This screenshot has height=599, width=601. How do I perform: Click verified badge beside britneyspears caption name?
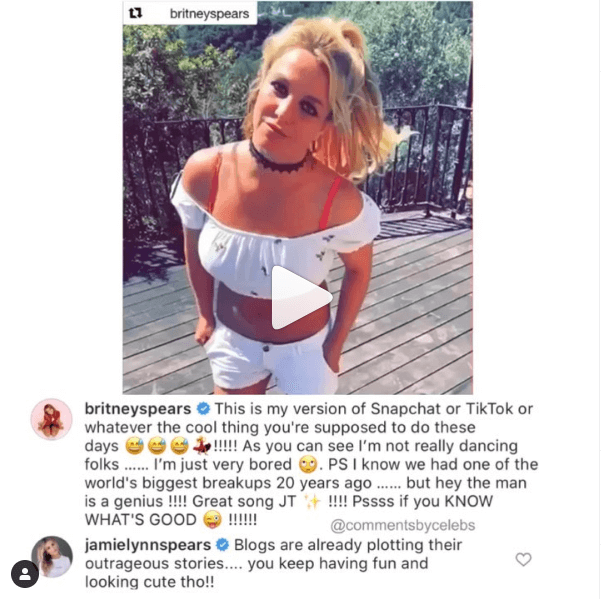click(203, 409)
